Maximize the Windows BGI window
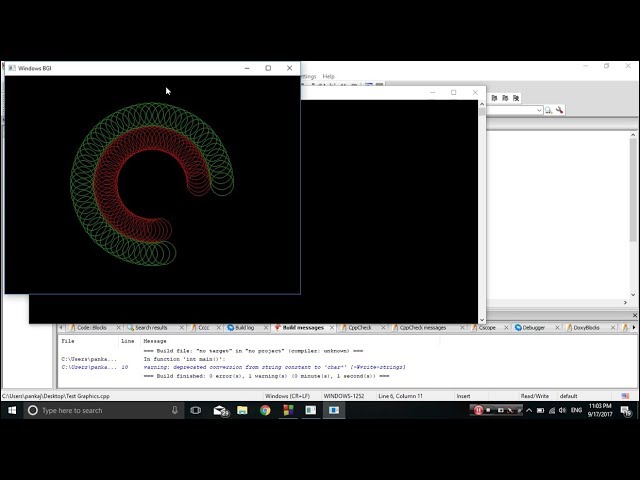The image size is (640, 480). [x=268, y=68]
